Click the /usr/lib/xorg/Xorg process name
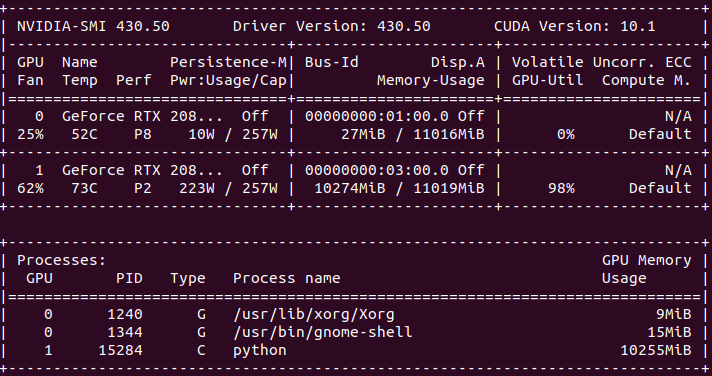Screen dimensions: 712x376 pos(314,314)
